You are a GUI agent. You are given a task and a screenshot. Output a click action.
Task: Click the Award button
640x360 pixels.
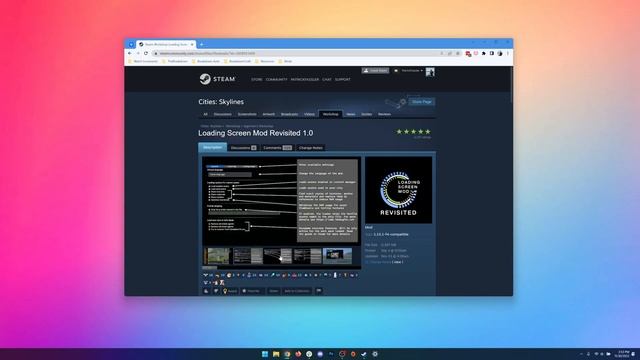point(230,291)
